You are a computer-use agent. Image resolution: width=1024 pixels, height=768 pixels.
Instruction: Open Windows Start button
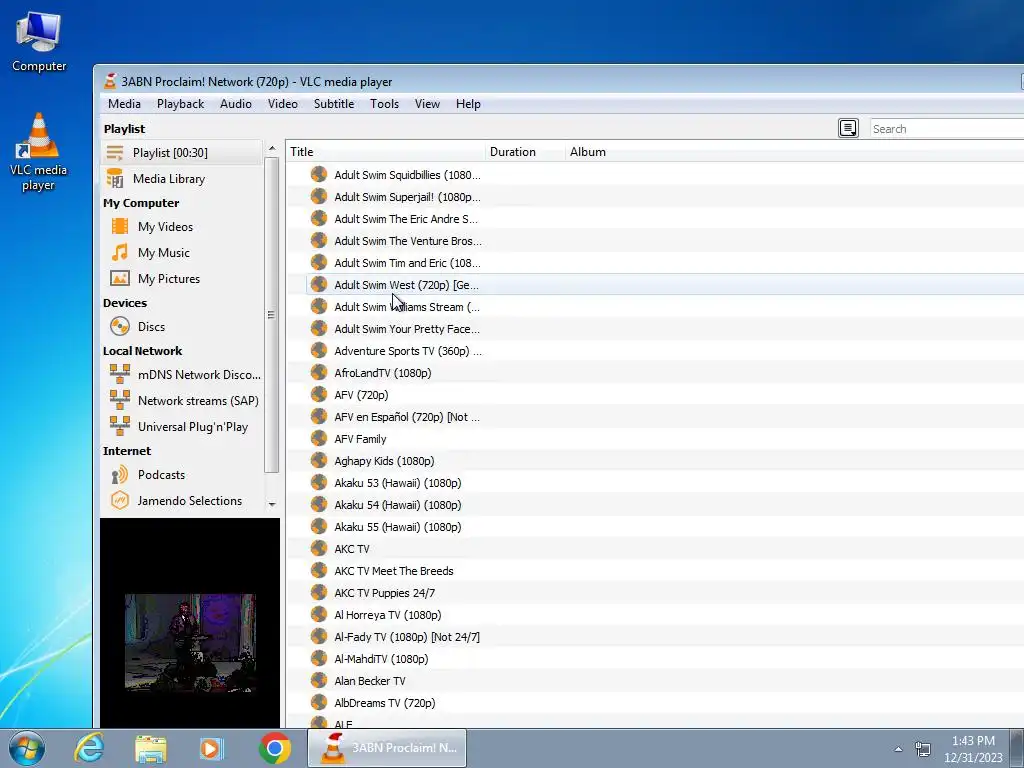[27, 748]
